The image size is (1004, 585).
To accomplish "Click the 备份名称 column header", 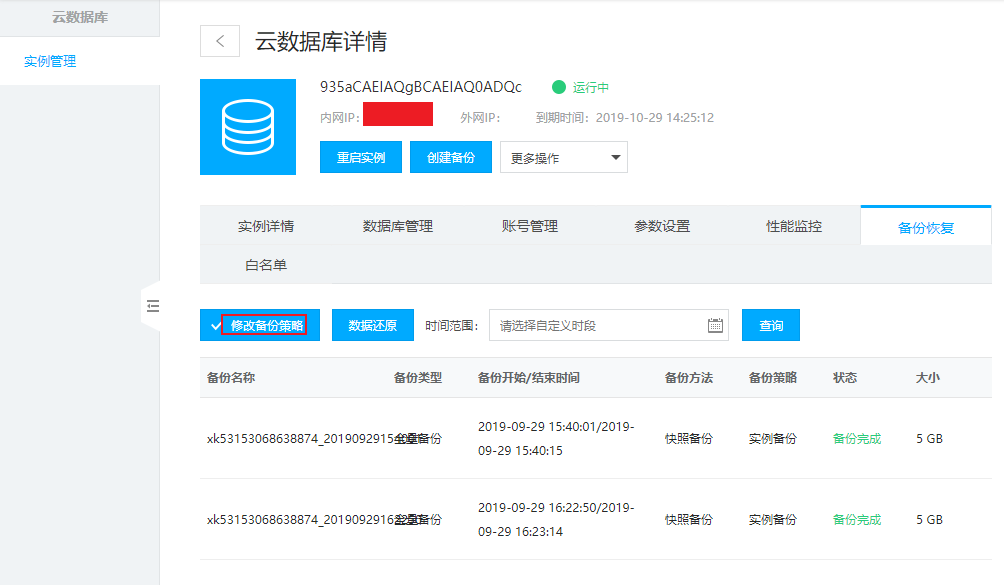I will (x=231, y=378).
